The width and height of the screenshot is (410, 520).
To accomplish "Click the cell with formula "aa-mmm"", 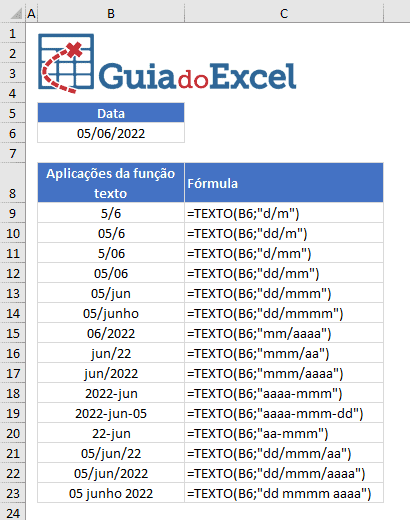I will coord(284,433).
